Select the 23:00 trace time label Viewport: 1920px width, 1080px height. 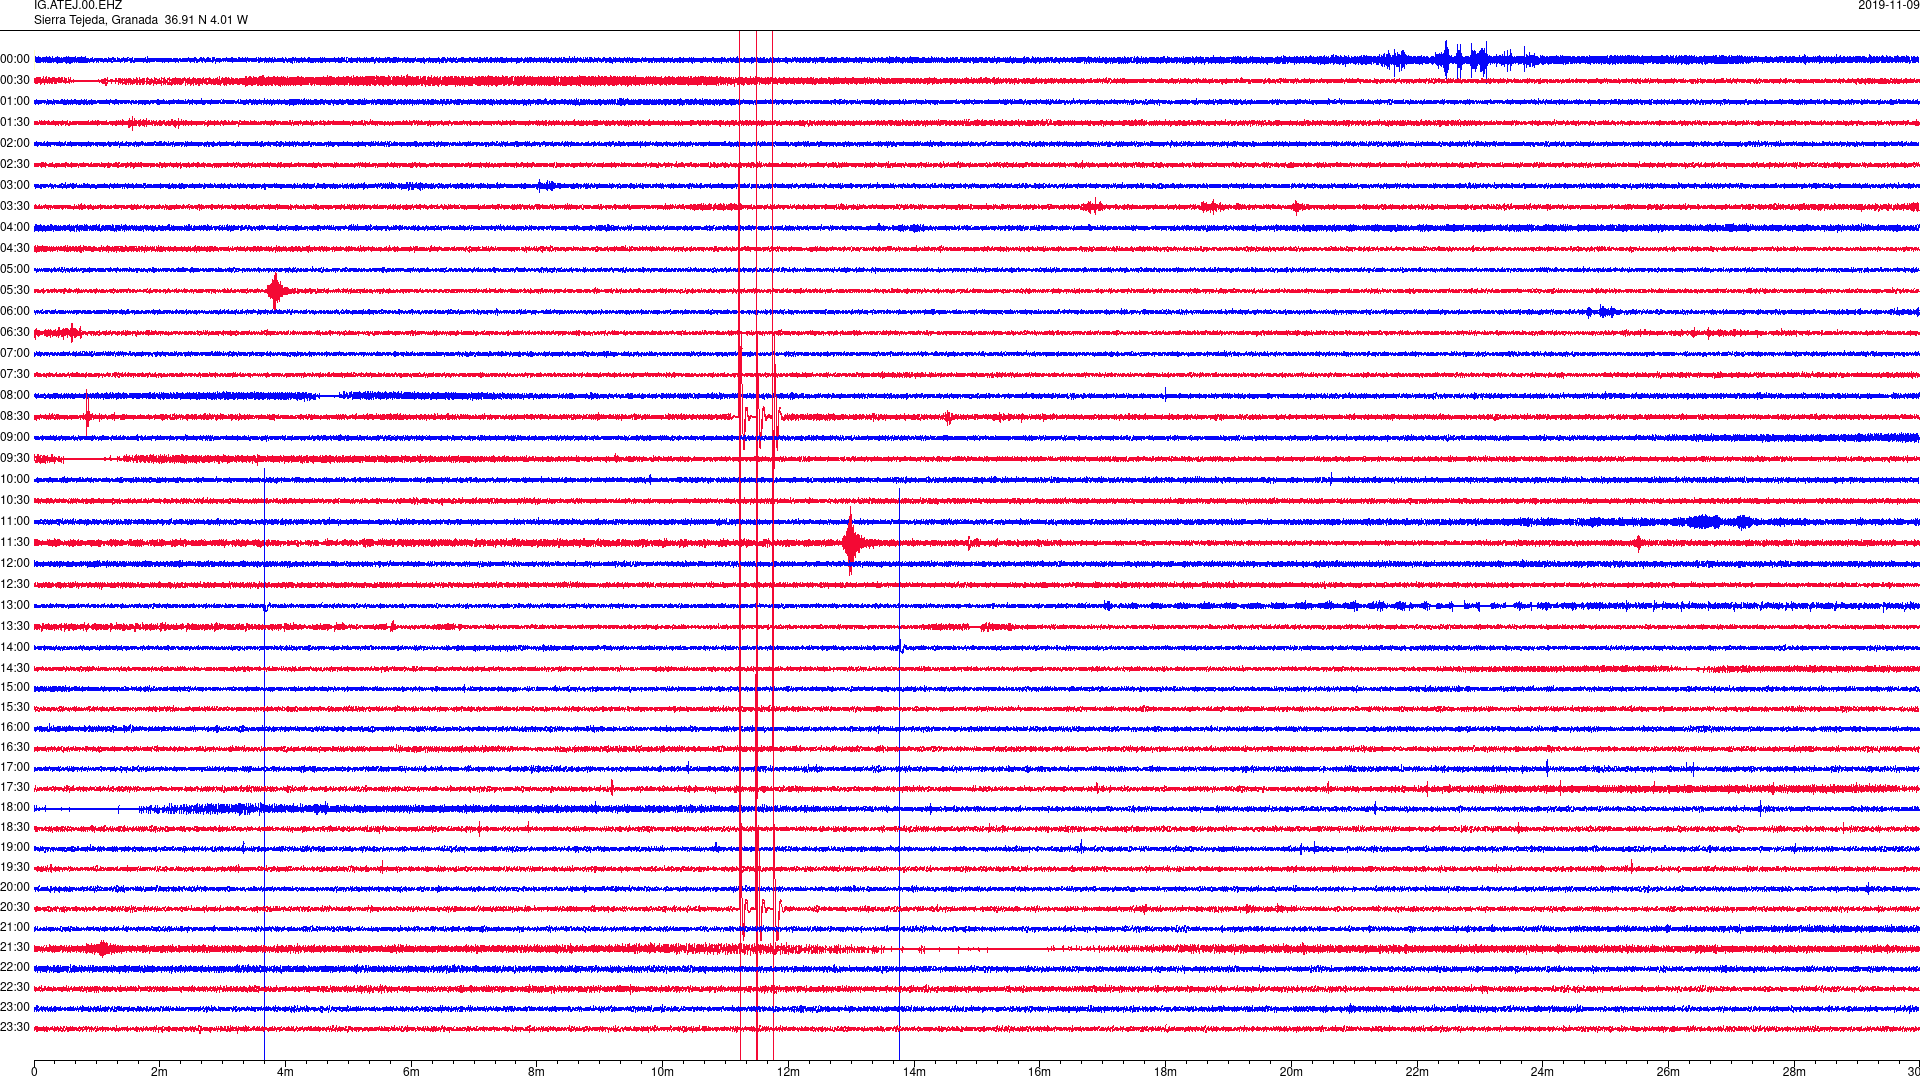click(x=15, y=1007)
